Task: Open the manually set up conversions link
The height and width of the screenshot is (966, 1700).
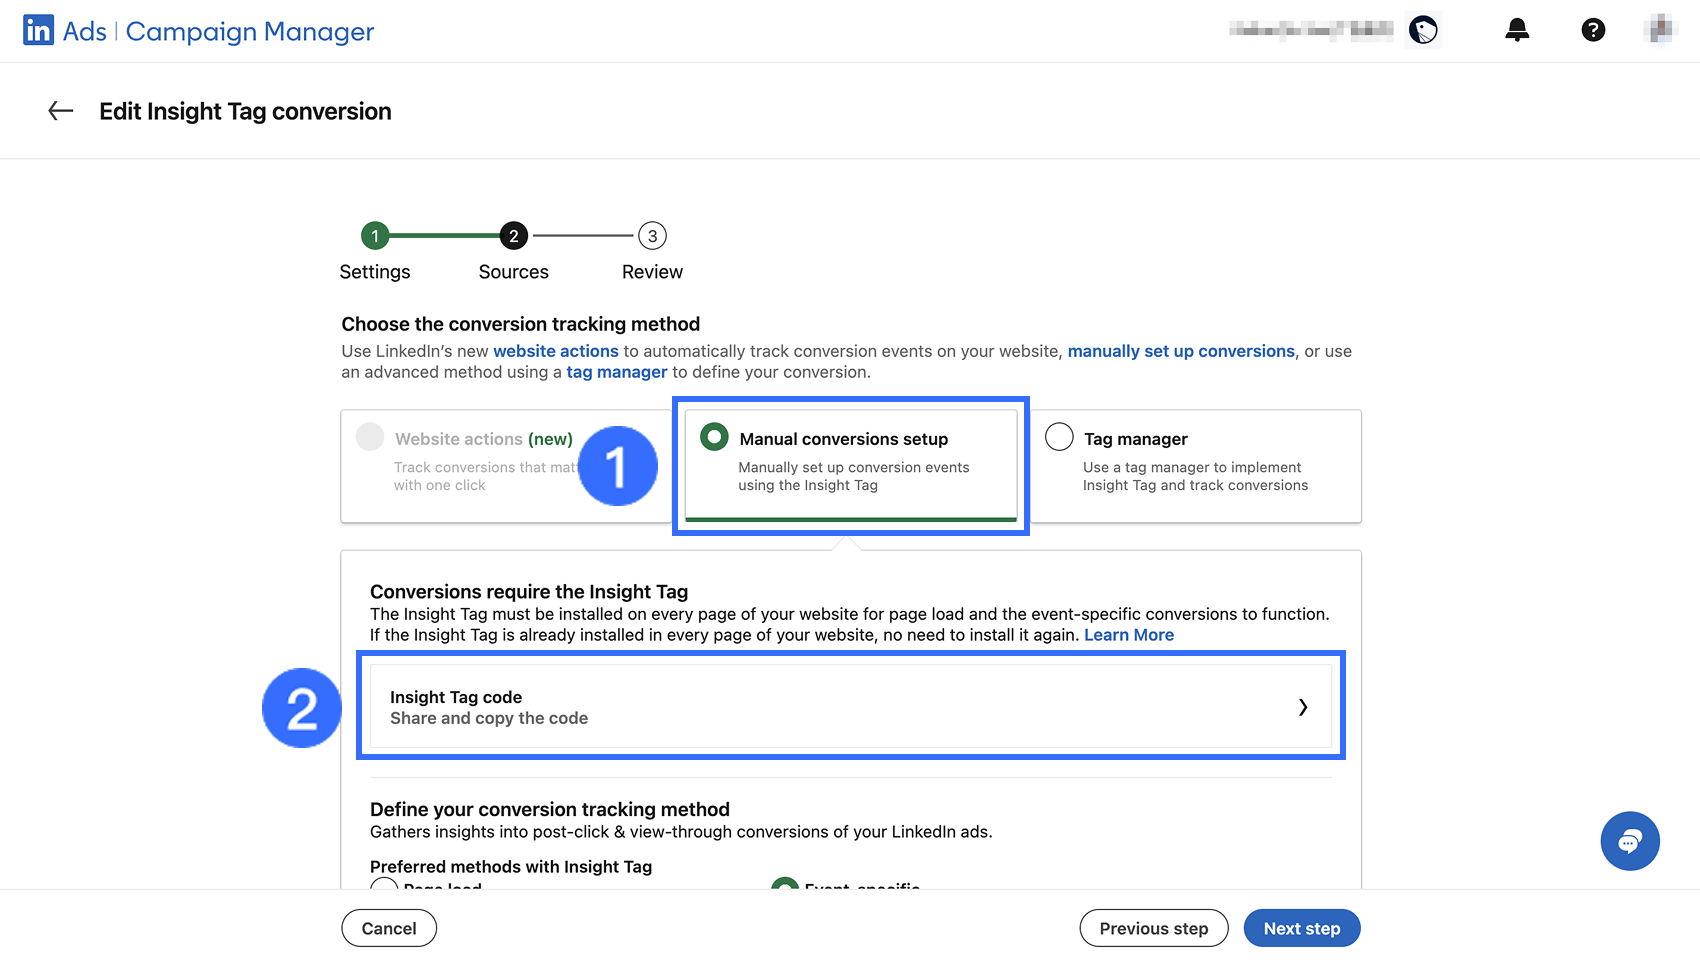Action: (x=1180, y=351)
